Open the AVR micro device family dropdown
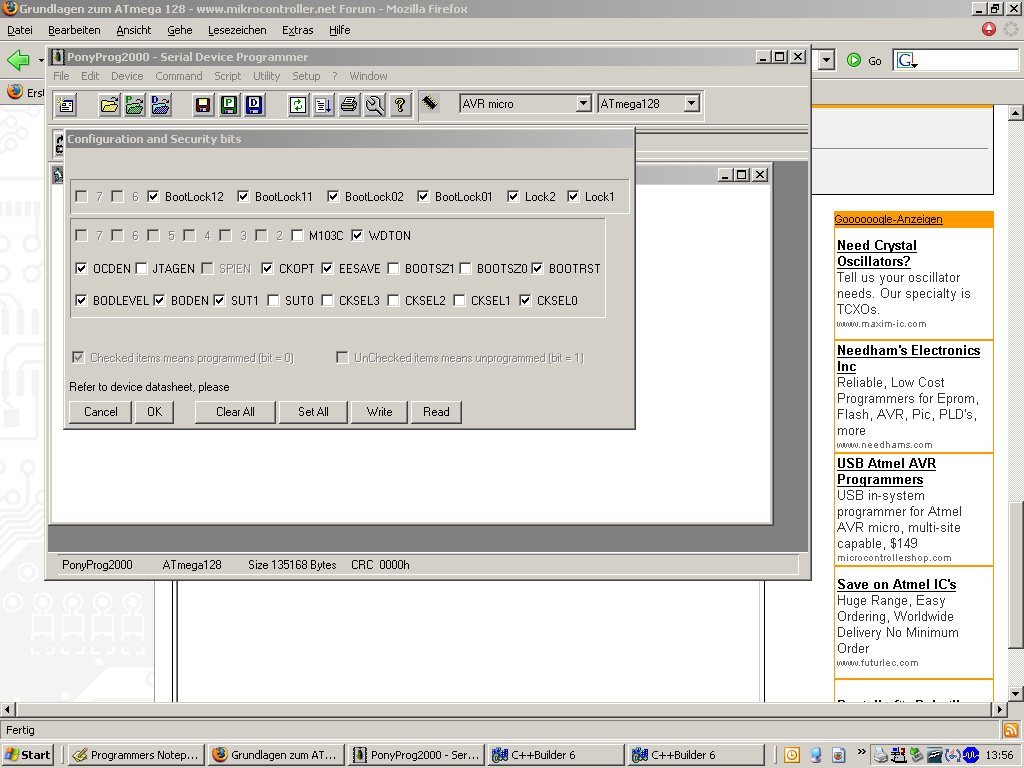 [x=583, y=103]
